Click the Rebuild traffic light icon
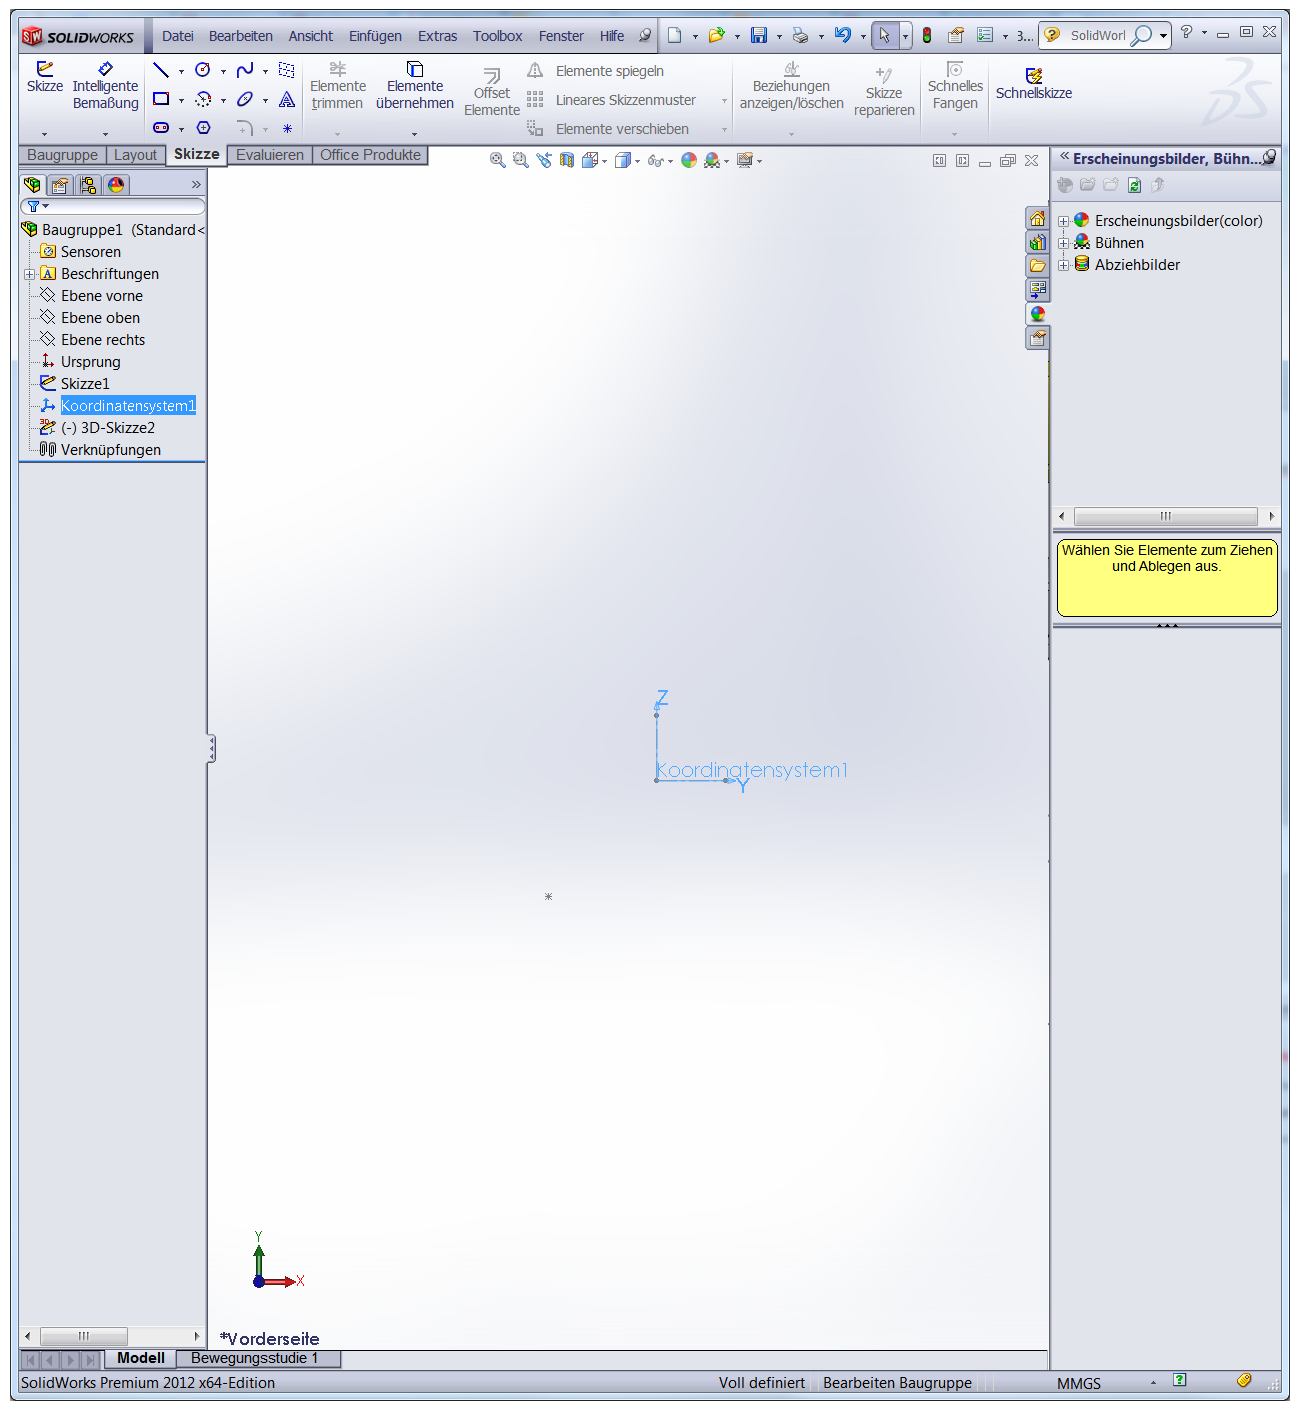Screen dimensions: 1303x1425 [927, 36]
